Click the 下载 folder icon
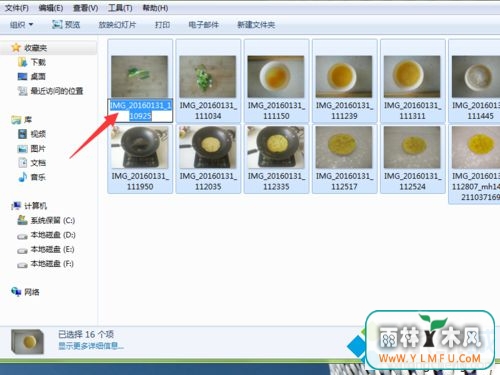This screenshot has width=500, height=375. point(22,62)
